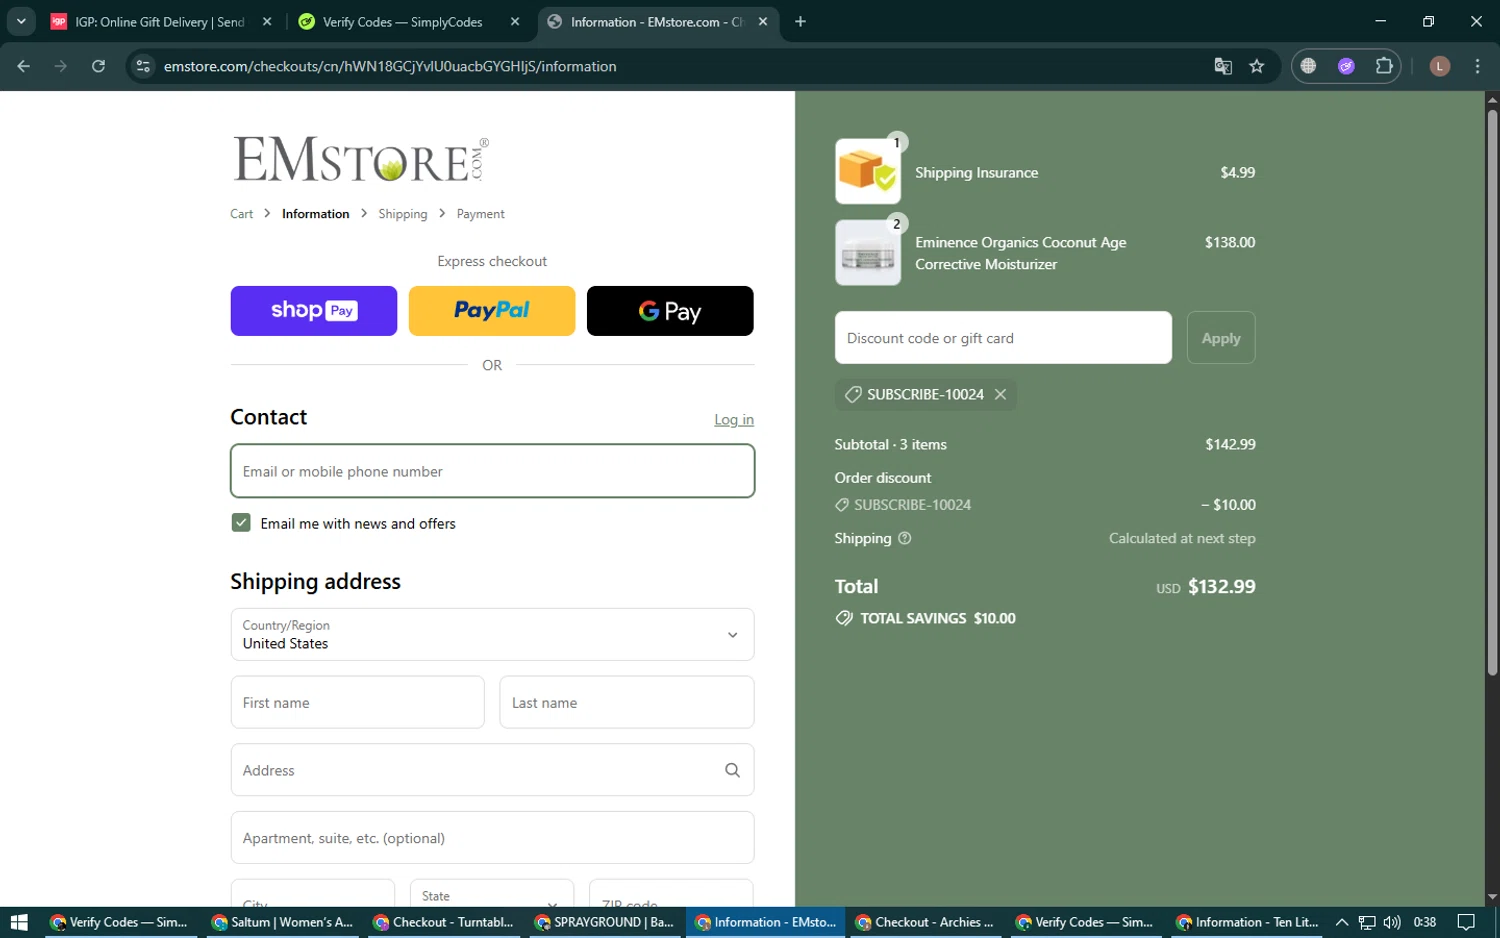
Task: Click the browser back arrow
Action: click(x=23, y=66)
